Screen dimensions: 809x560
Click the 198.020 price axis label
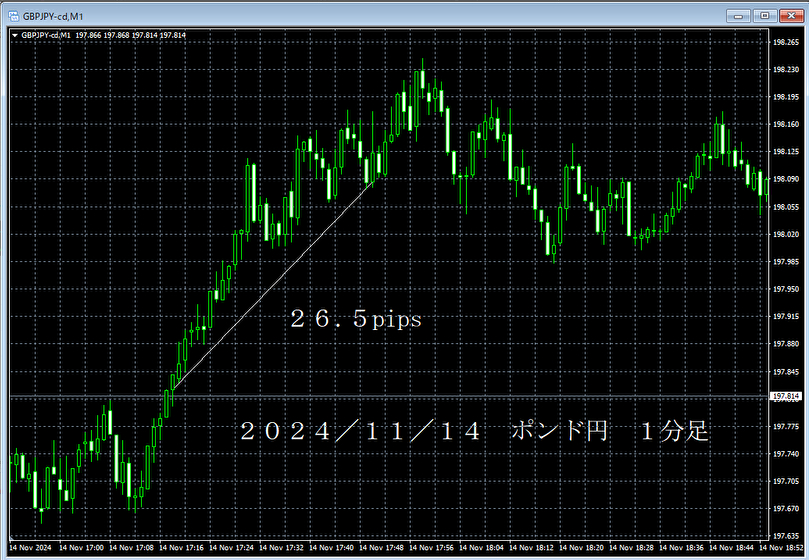785,234
